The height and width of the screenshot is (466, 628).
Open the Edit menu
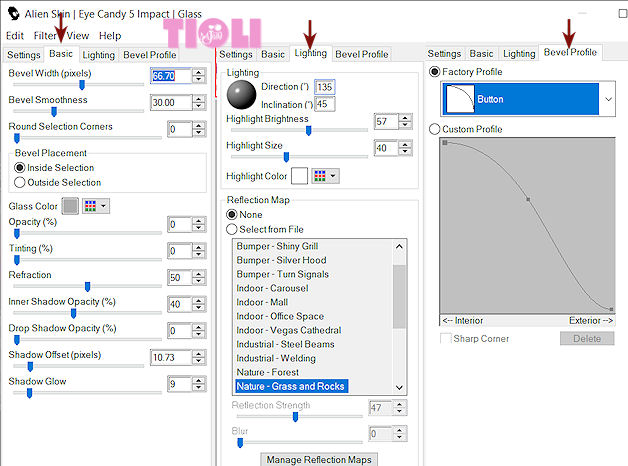point(15,36)
